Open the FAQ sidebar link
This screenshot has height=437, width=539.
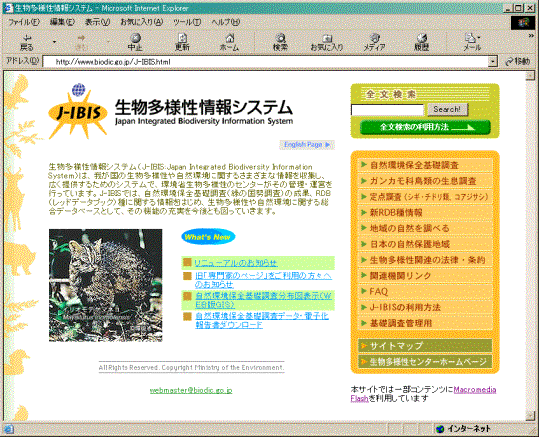pos(425,292)
